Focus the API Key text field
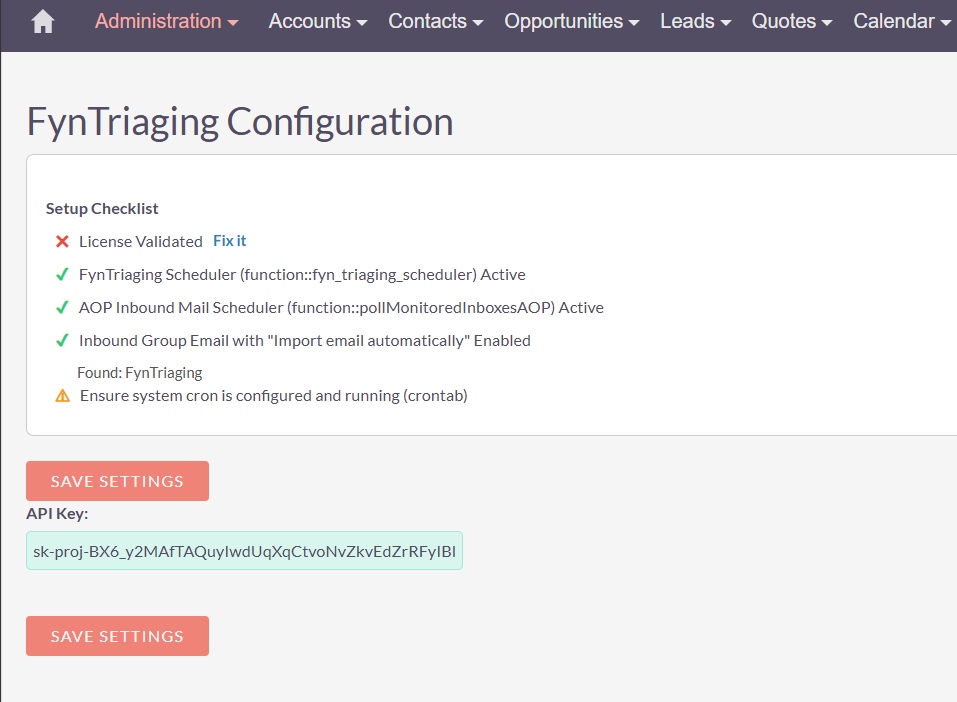The height and width of the screenshot is (702, 957). (244, 550)
